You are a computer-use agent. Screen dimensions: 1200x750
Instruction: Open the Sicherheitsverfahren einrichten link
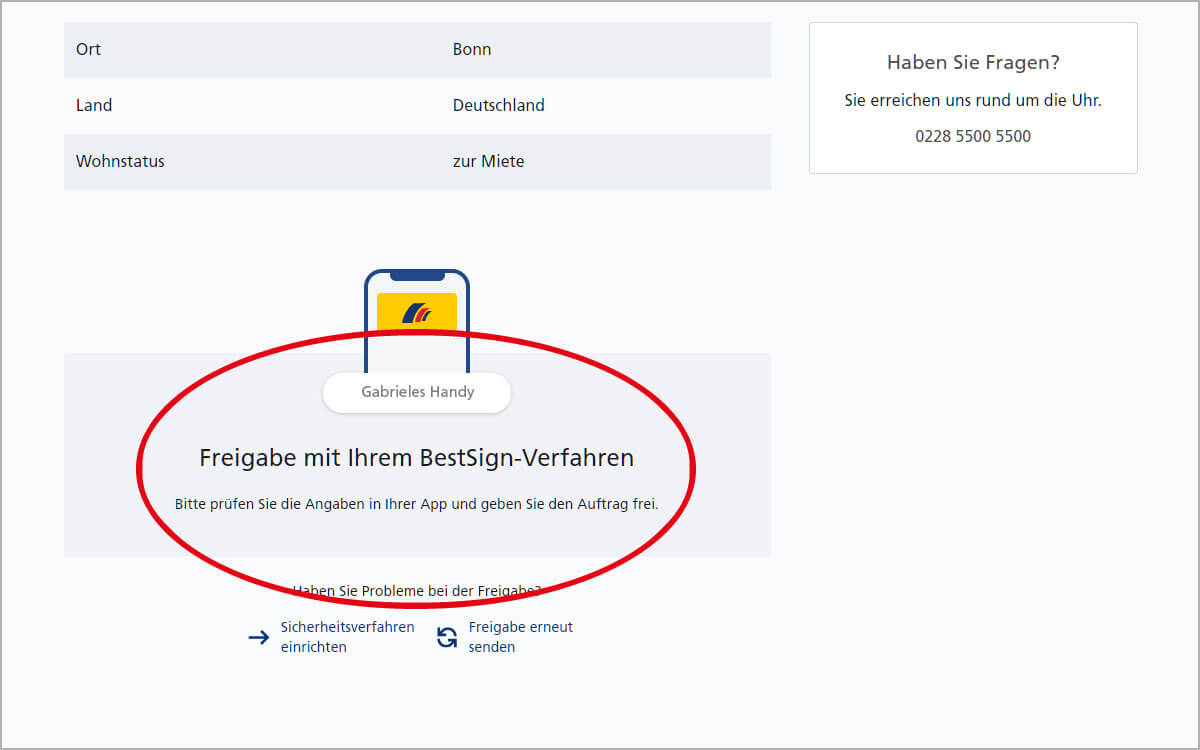click(347, 637)
